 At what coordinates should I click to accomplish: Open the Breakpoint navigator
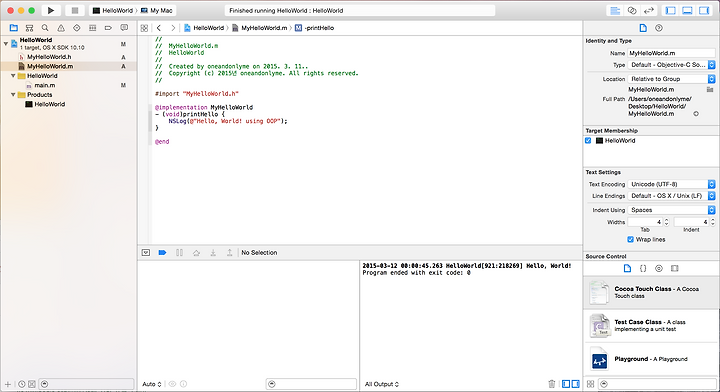(108, 28)
